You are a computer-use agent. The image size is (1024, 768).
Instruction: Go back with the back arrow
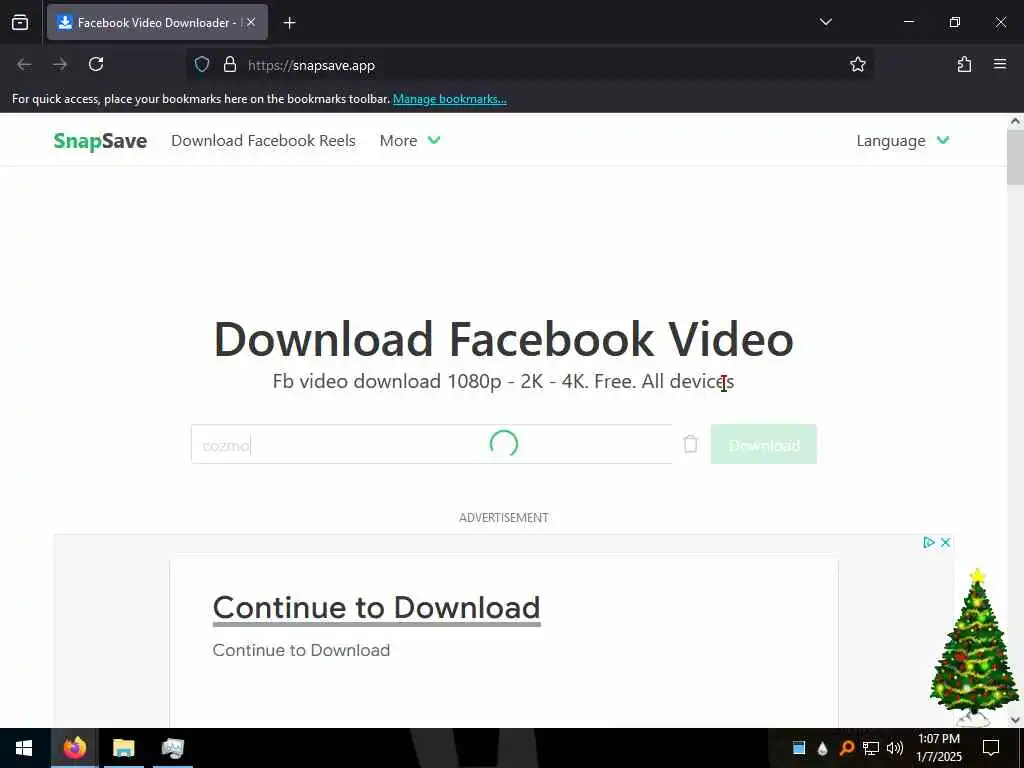(x=24, y=64)
